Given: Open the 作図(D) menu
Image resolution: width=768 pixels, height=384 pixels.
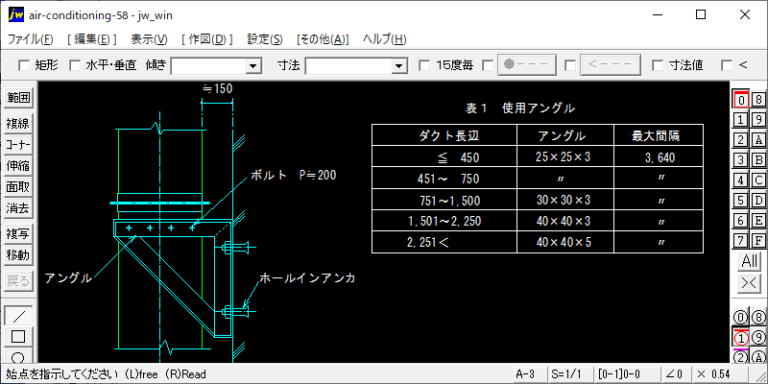Looking at the screenshot, I should [207, 39].
